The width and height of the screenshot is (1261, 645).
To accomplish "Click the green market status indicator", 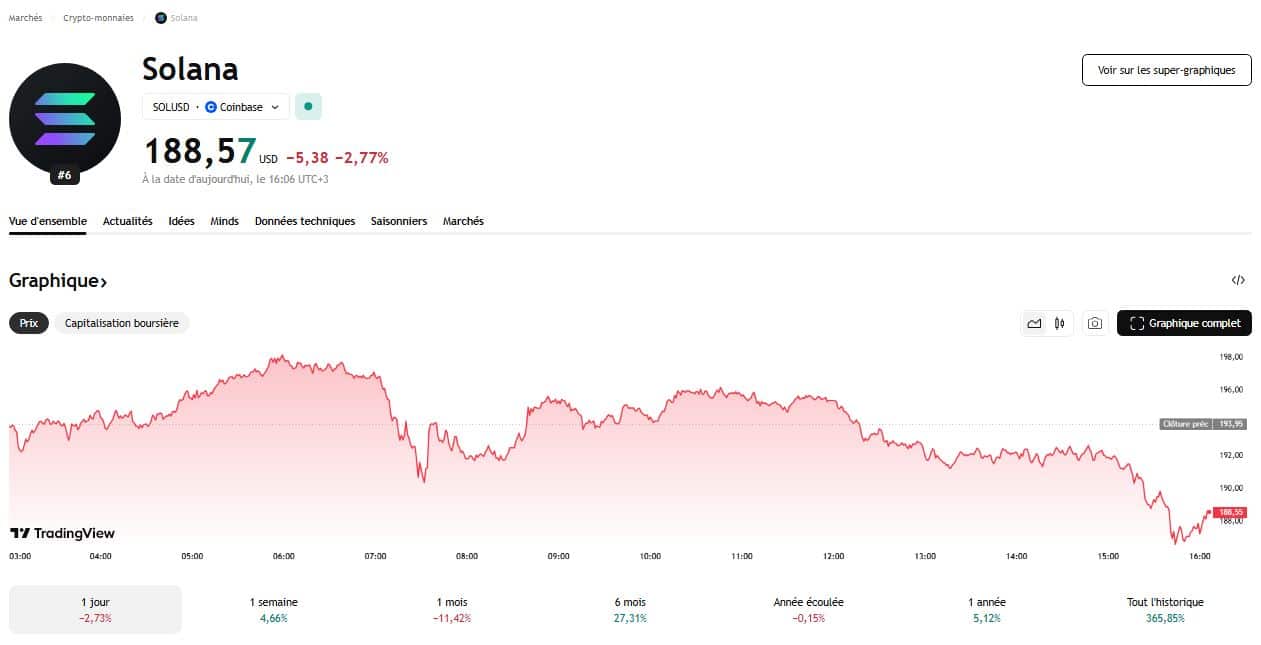I will click(x=308, y=106).
